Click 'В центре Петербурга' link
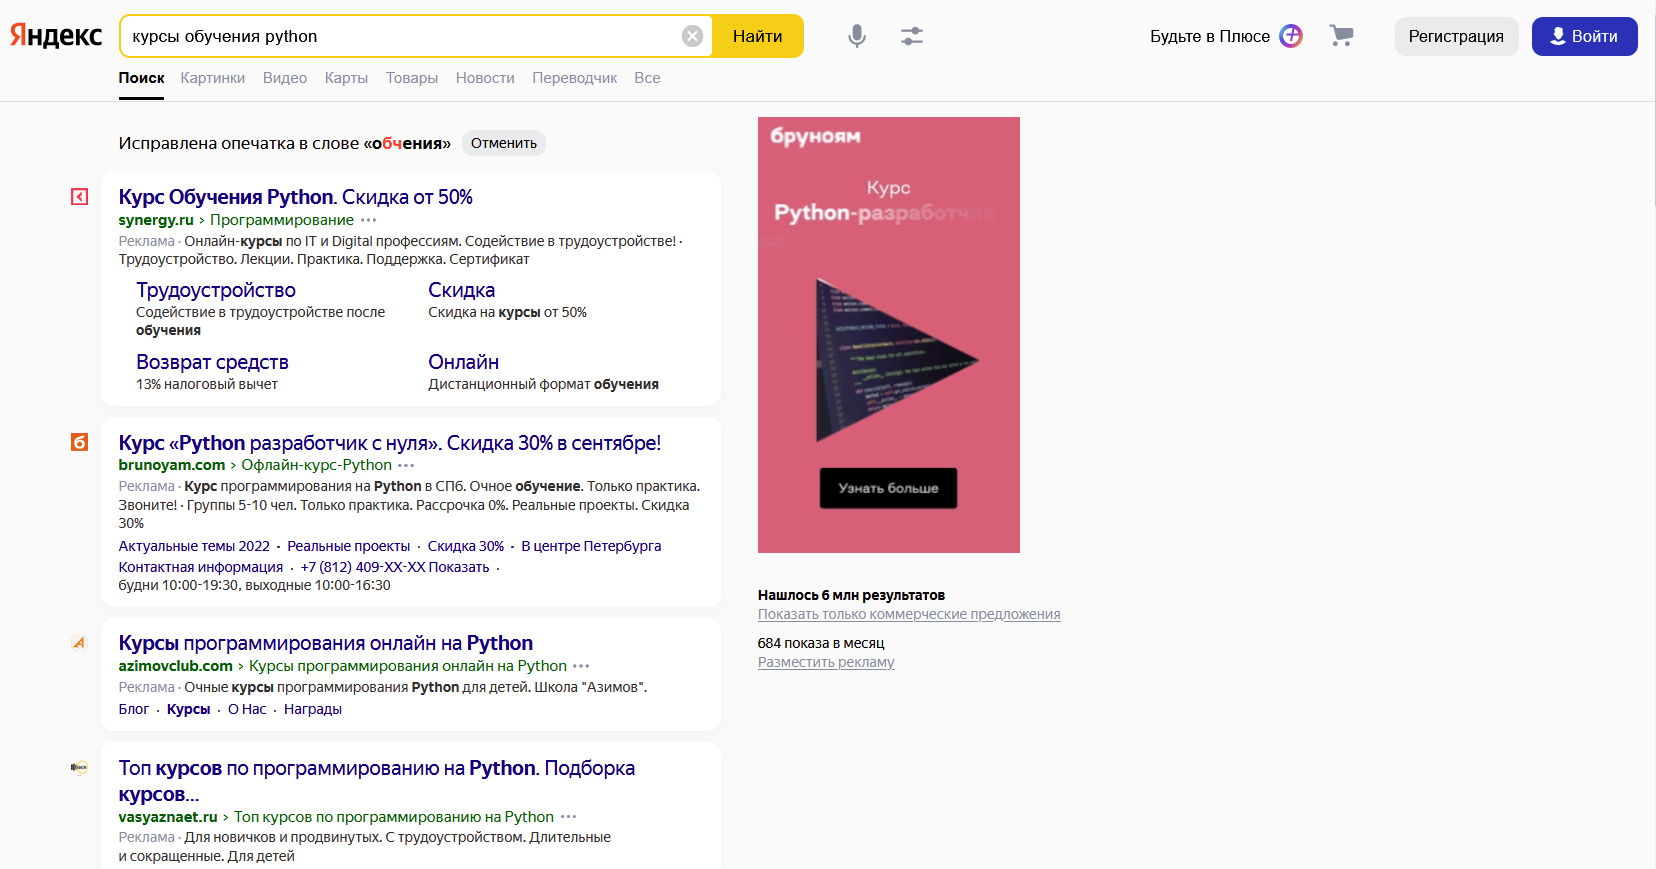The image size is (1656, 869). click(x=591, y=546)
